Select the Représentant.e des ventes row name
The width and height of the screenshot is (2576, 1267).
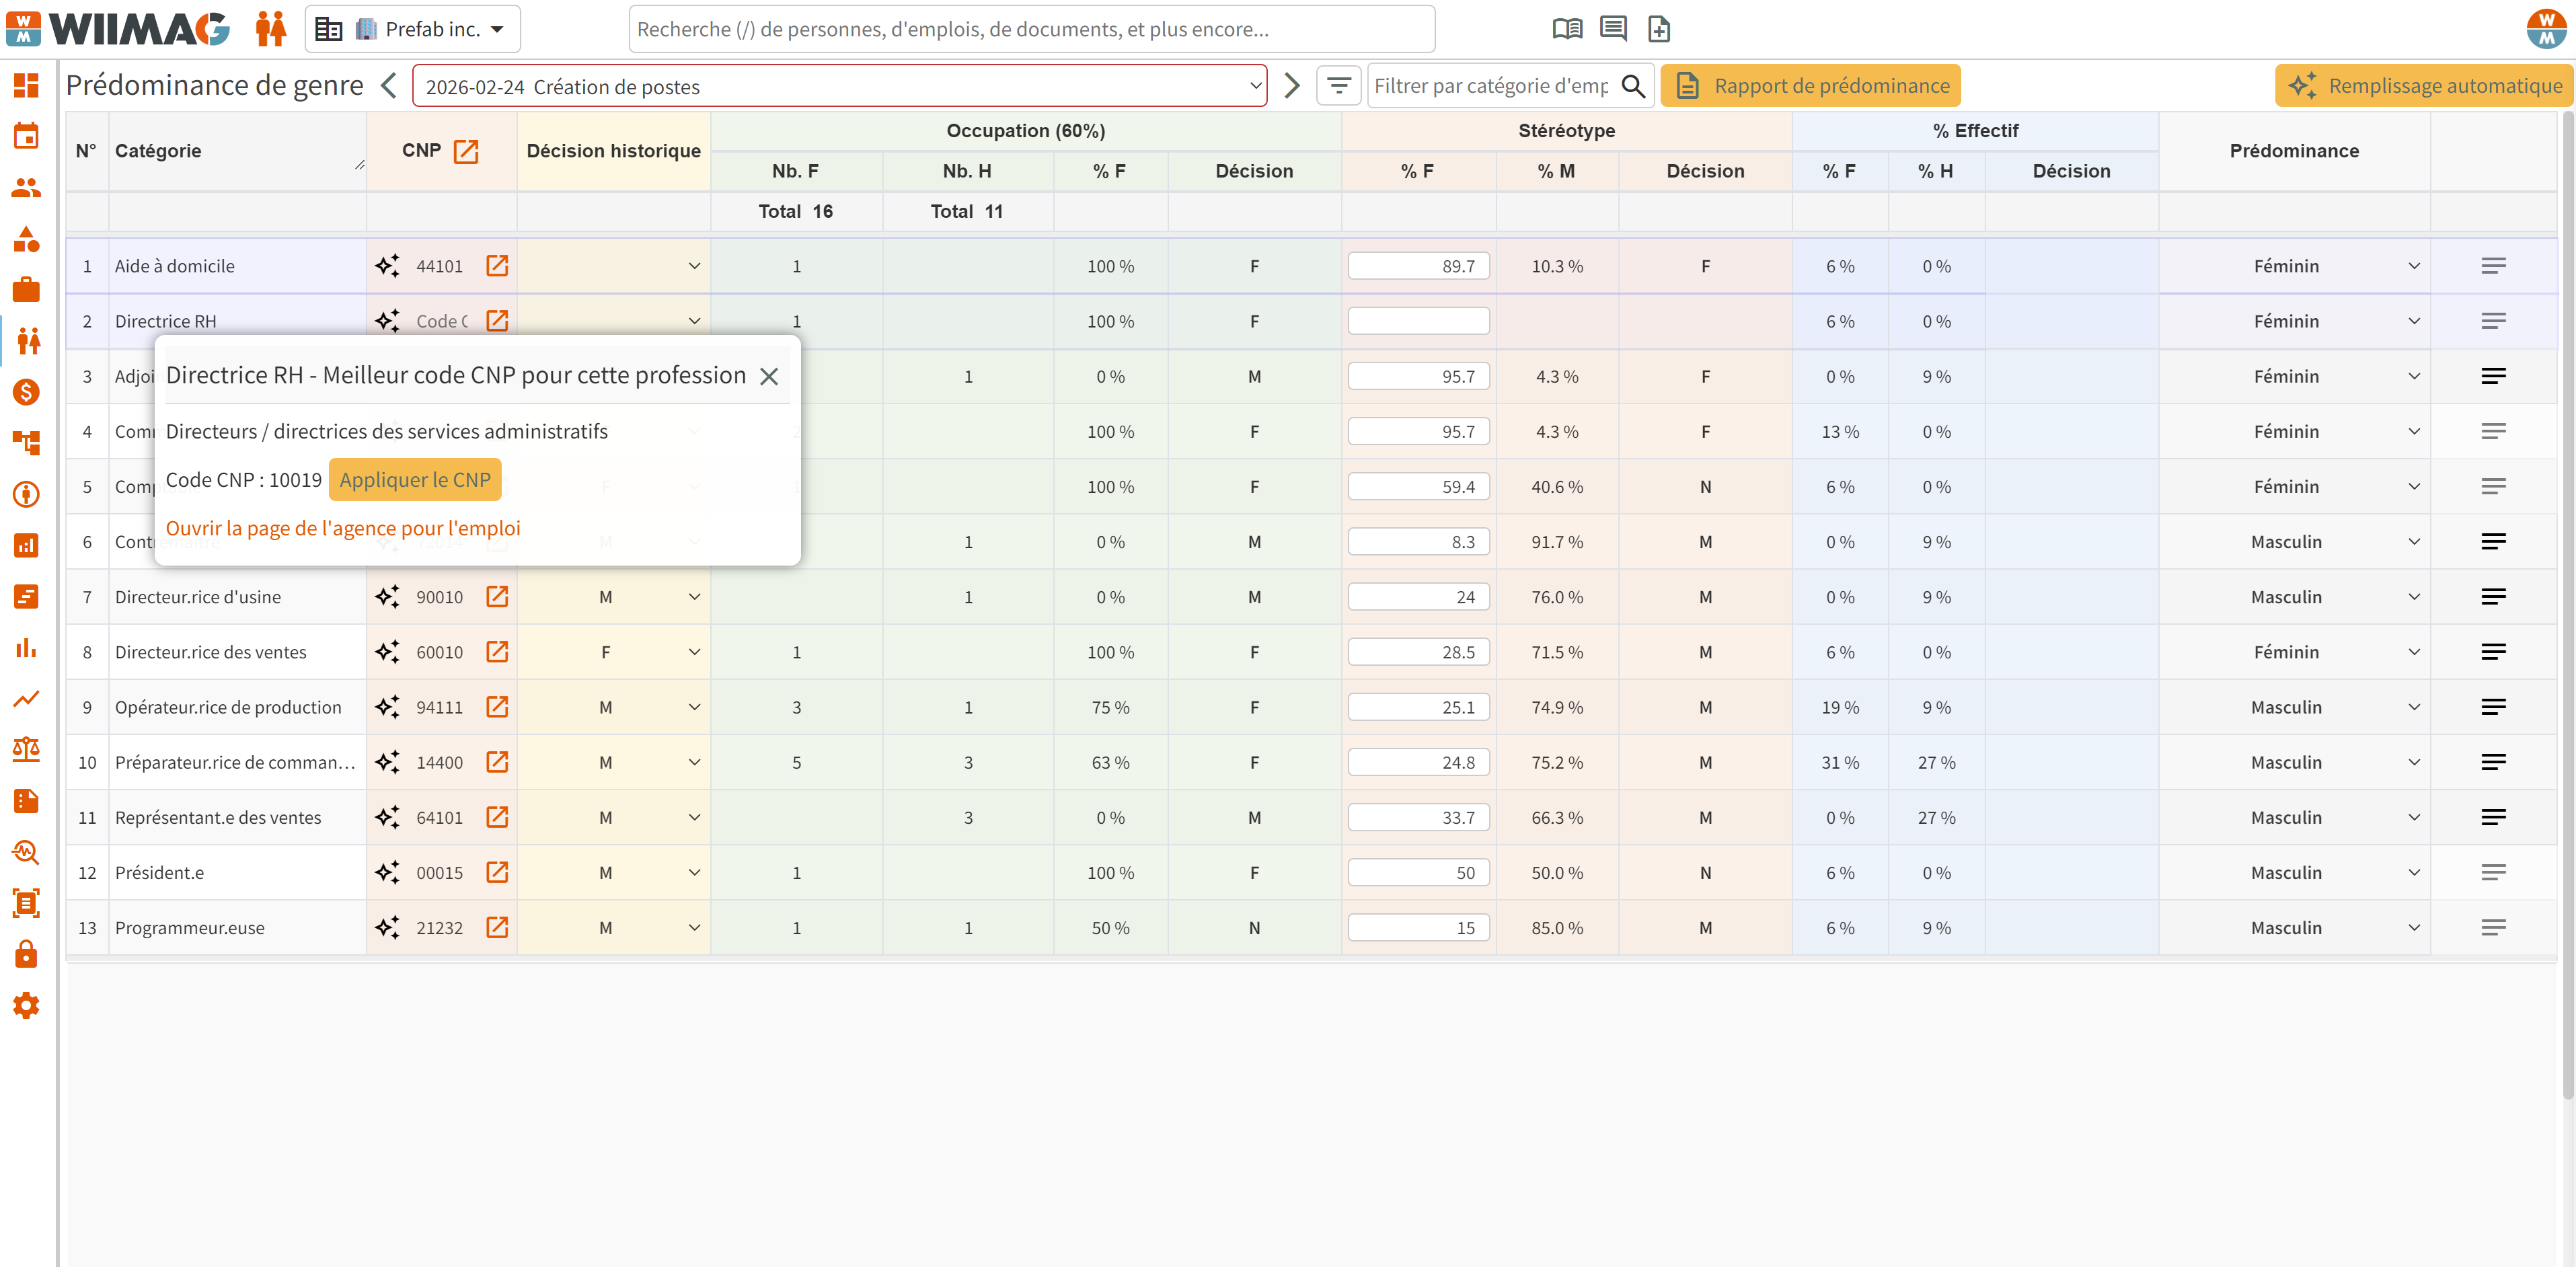pyautogui.click(x=218, y=818)
